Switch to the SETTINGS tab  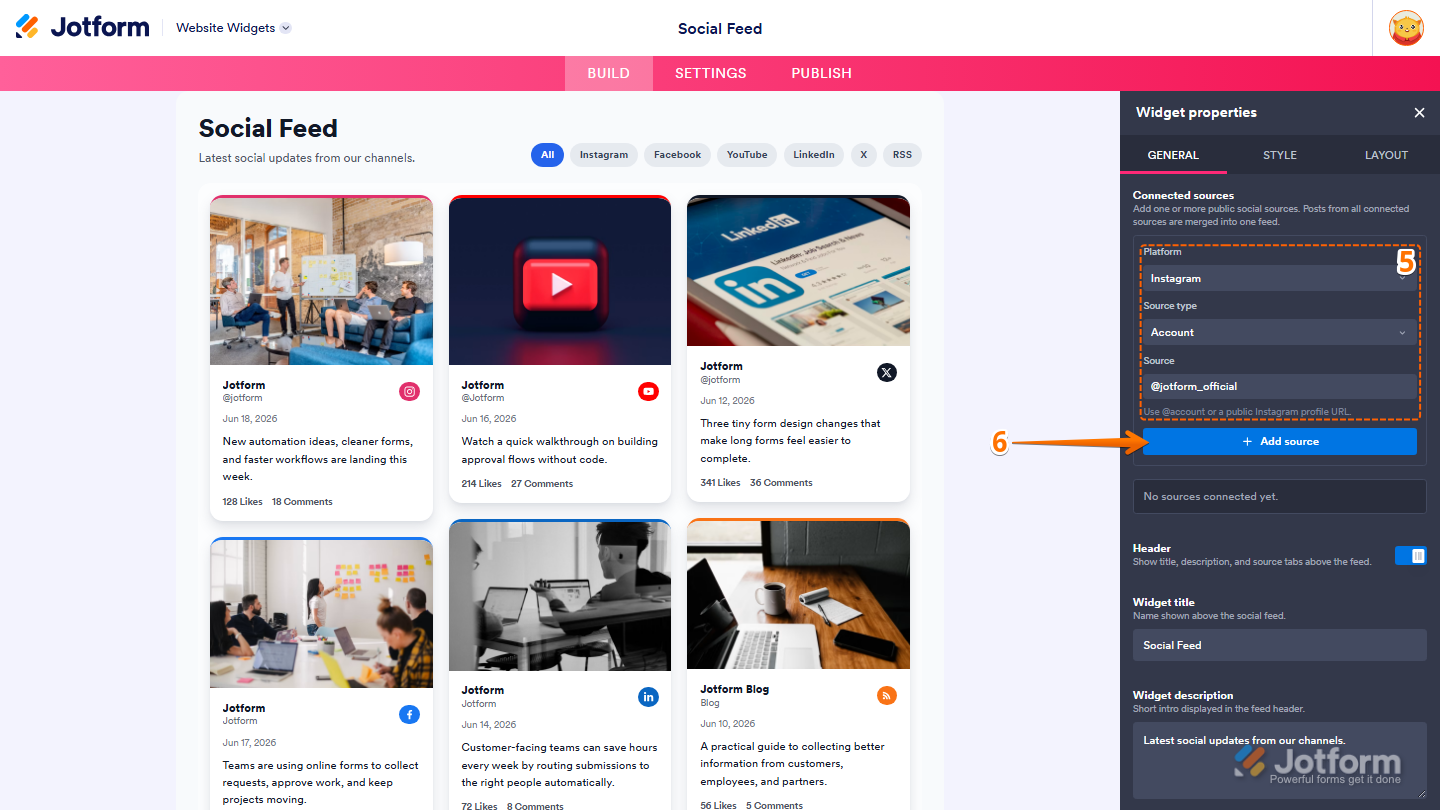[711, 73]
